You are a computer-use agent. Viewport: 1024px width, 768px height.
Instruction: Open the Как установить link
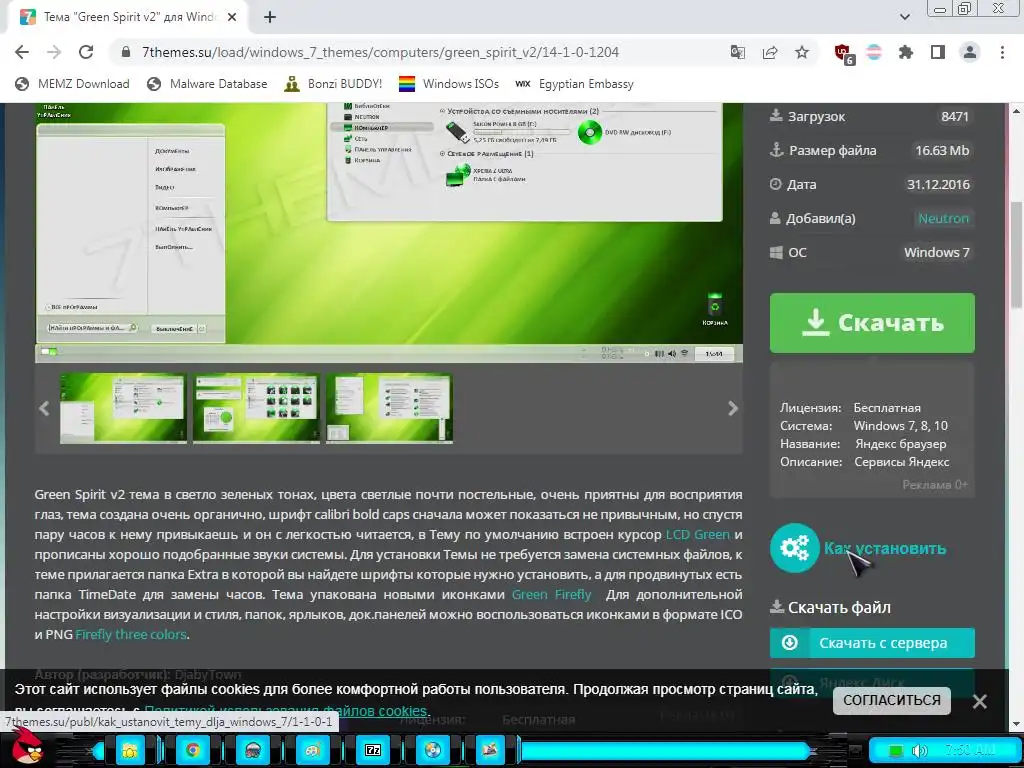[x=885, y=548]
